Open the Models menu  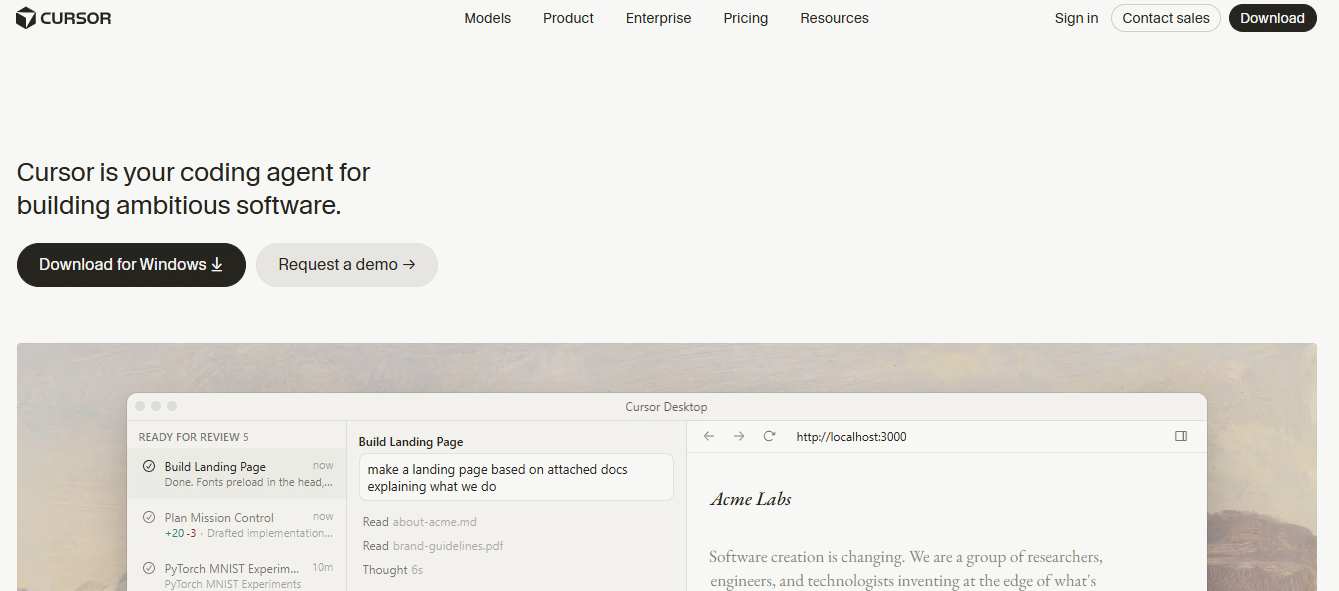coord(487,18)
